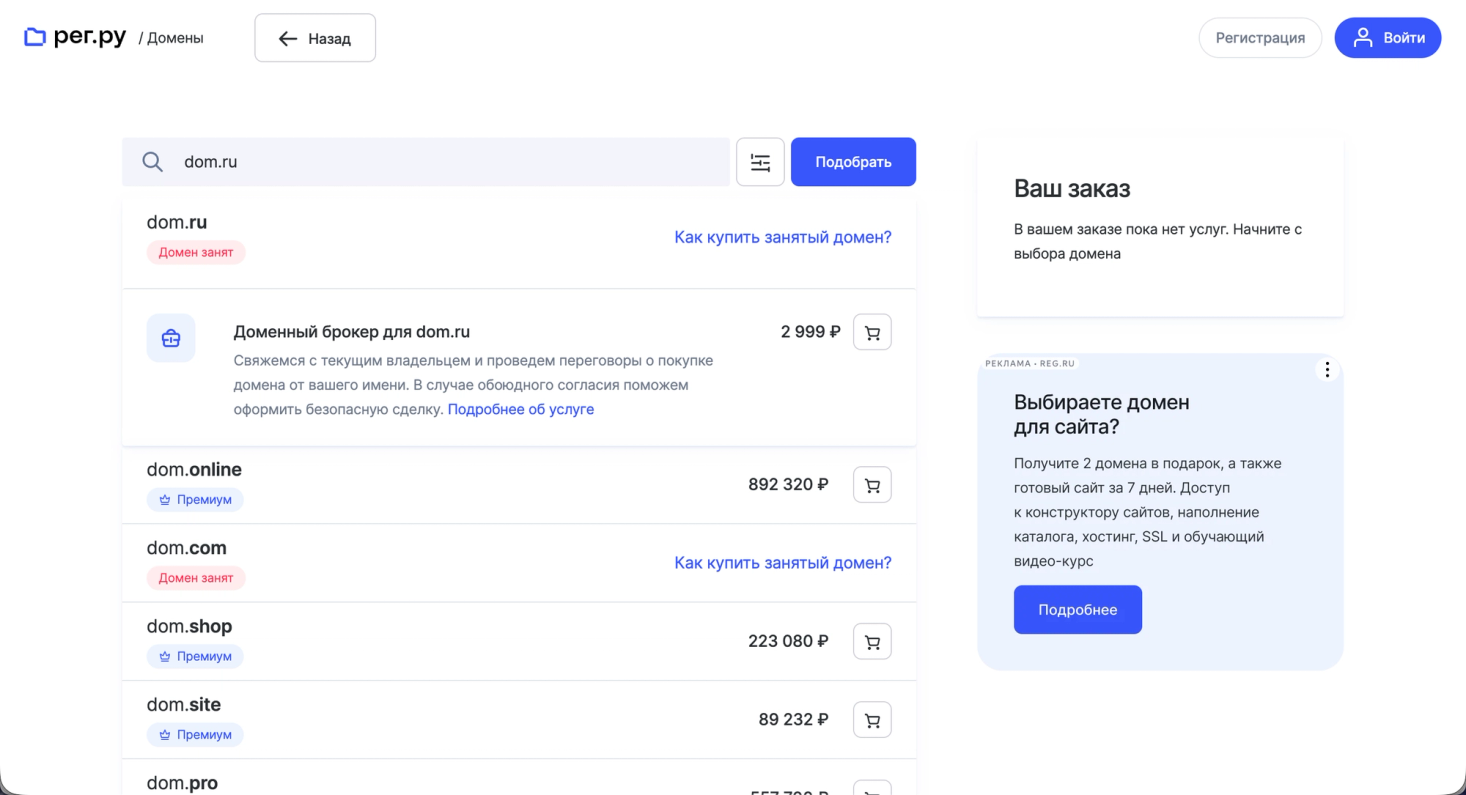This screenshot has width=1466, height=795.
Task: Click the Войти login button
Action: (x=1388, y=38)
